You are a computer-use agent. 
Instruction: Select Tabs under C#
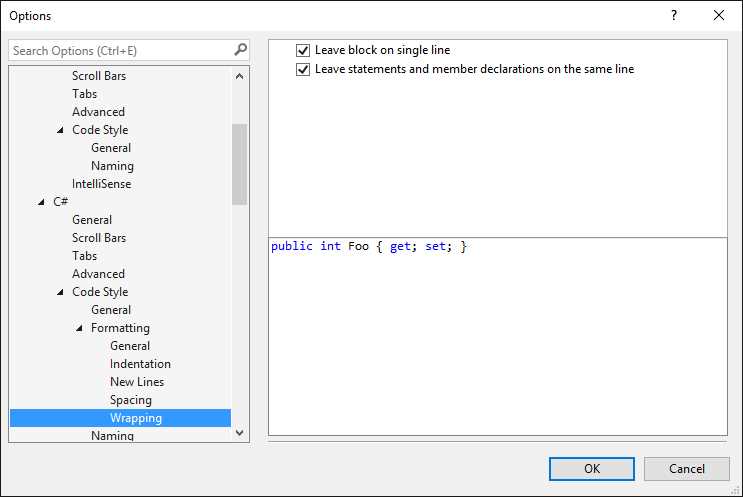pos(84,256)
